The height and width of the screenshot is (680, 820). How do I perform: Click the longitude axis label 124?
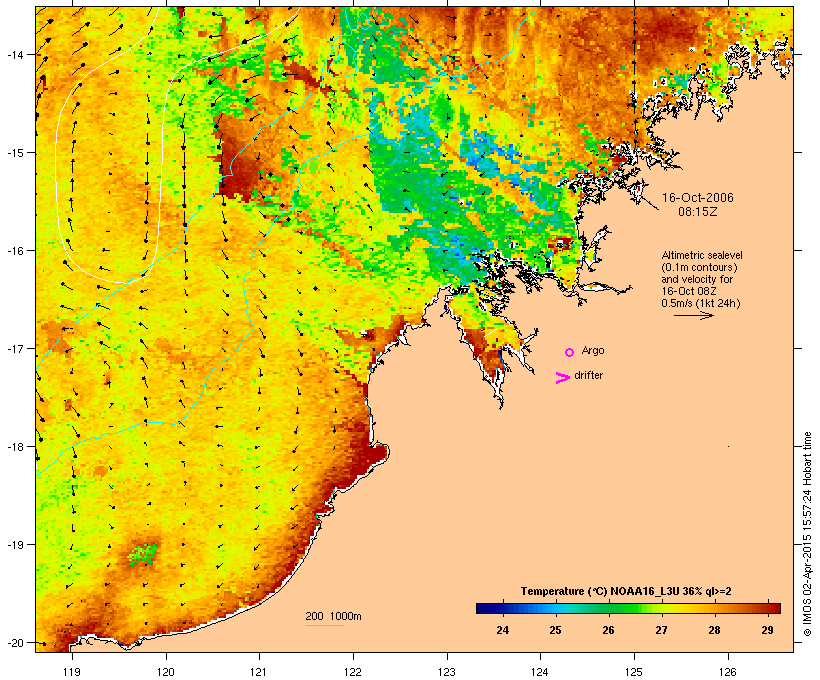540,672
